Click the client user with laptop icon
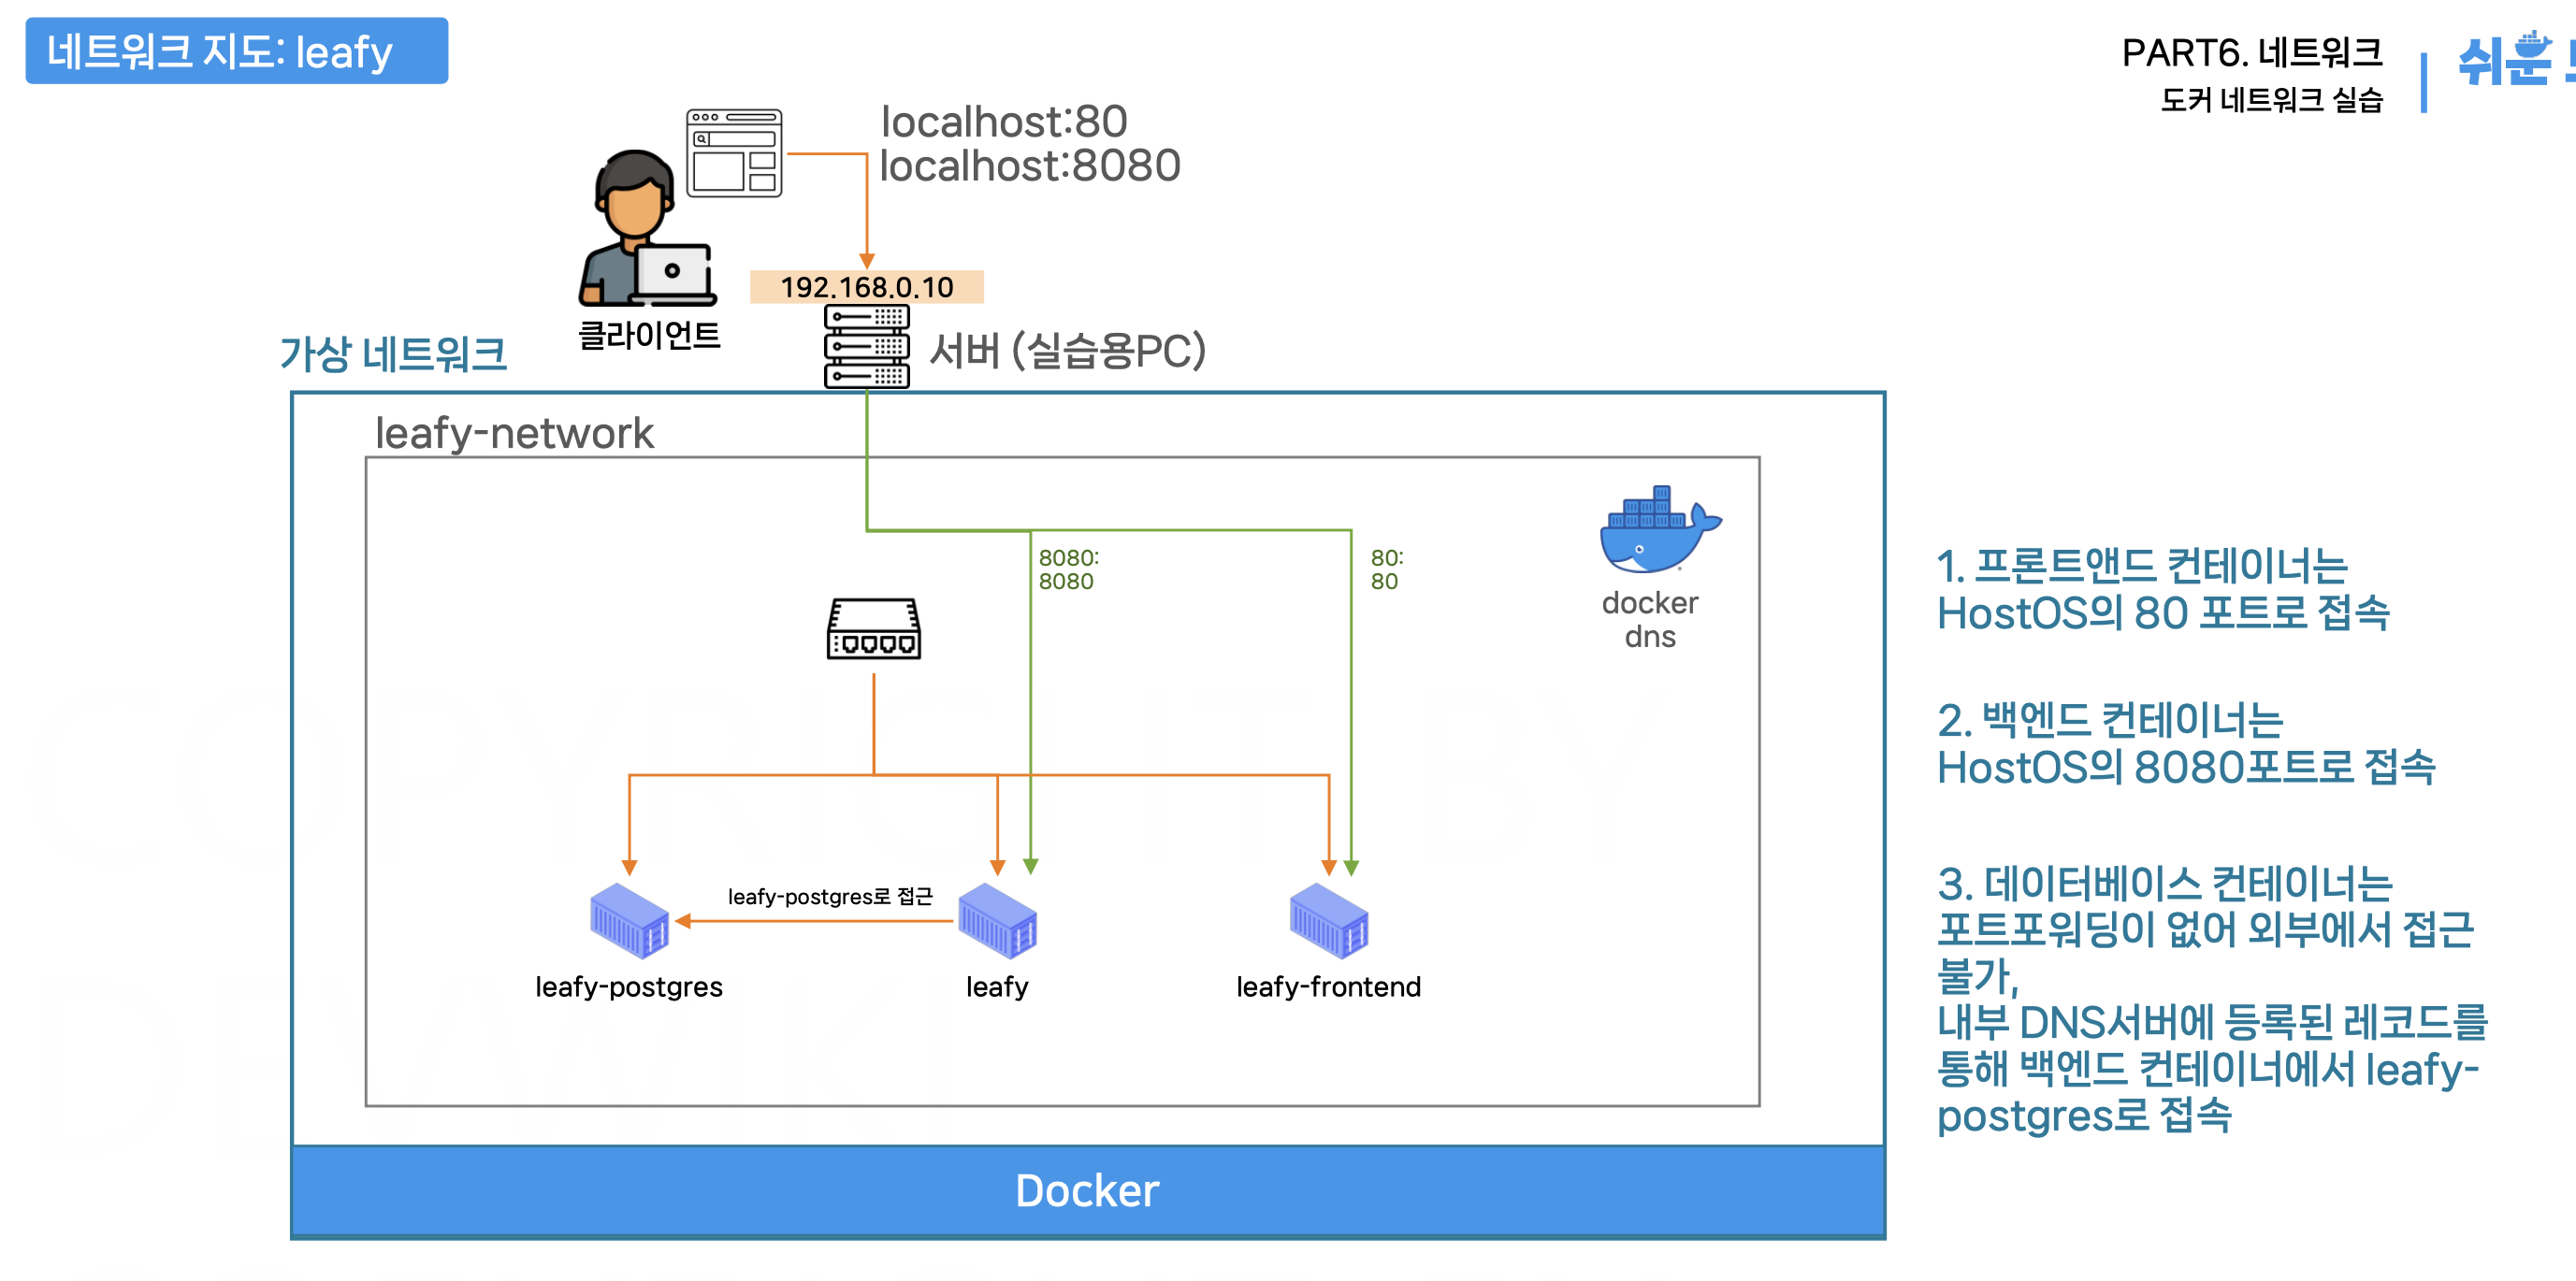2576x1281 pixels. point(646,229)
